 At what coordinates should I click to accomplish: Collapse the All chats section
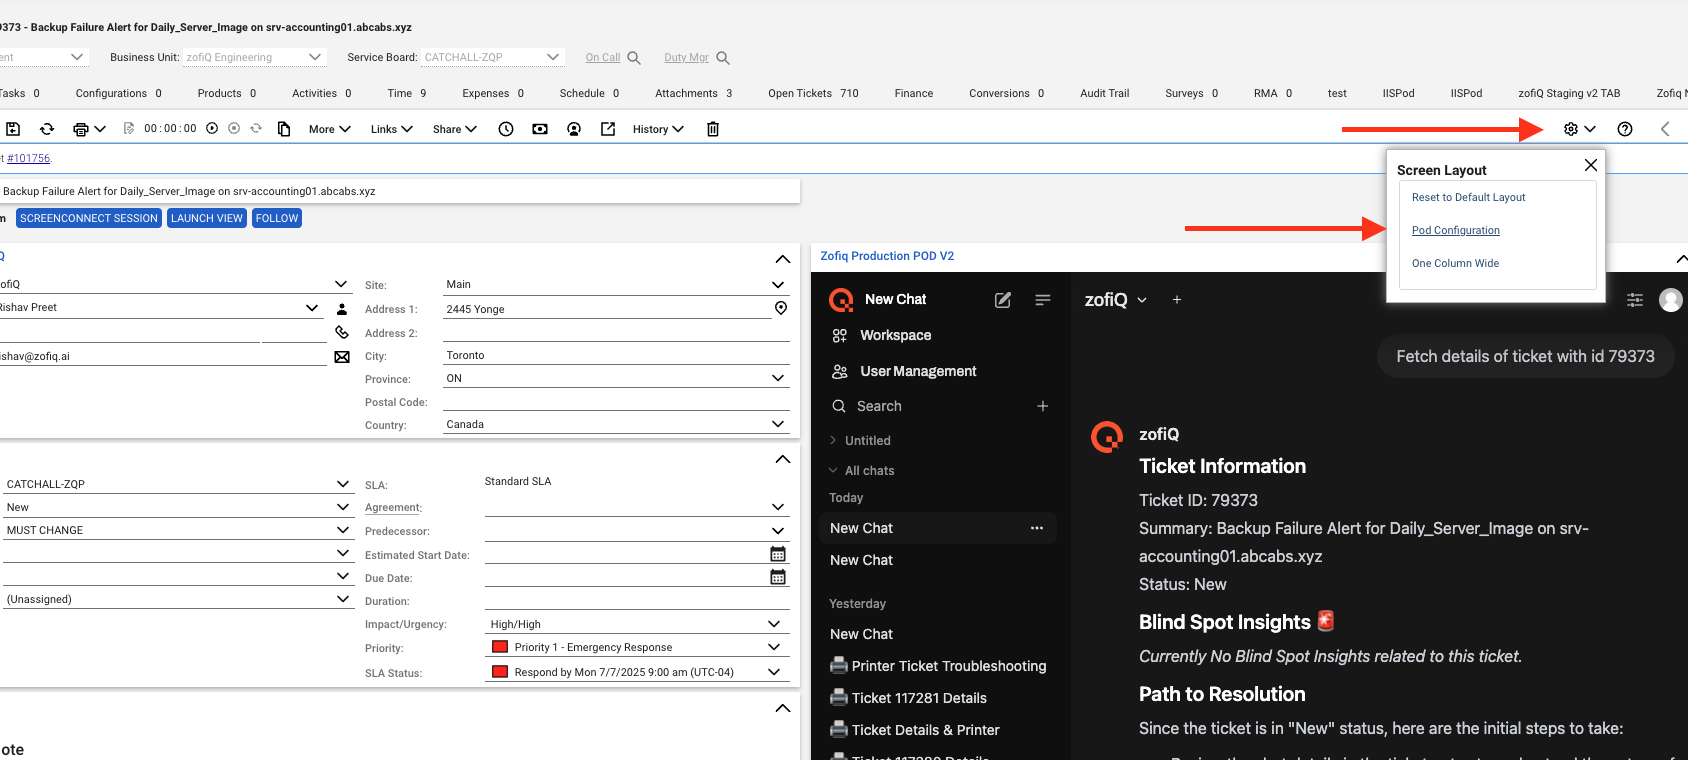(861, 471)
